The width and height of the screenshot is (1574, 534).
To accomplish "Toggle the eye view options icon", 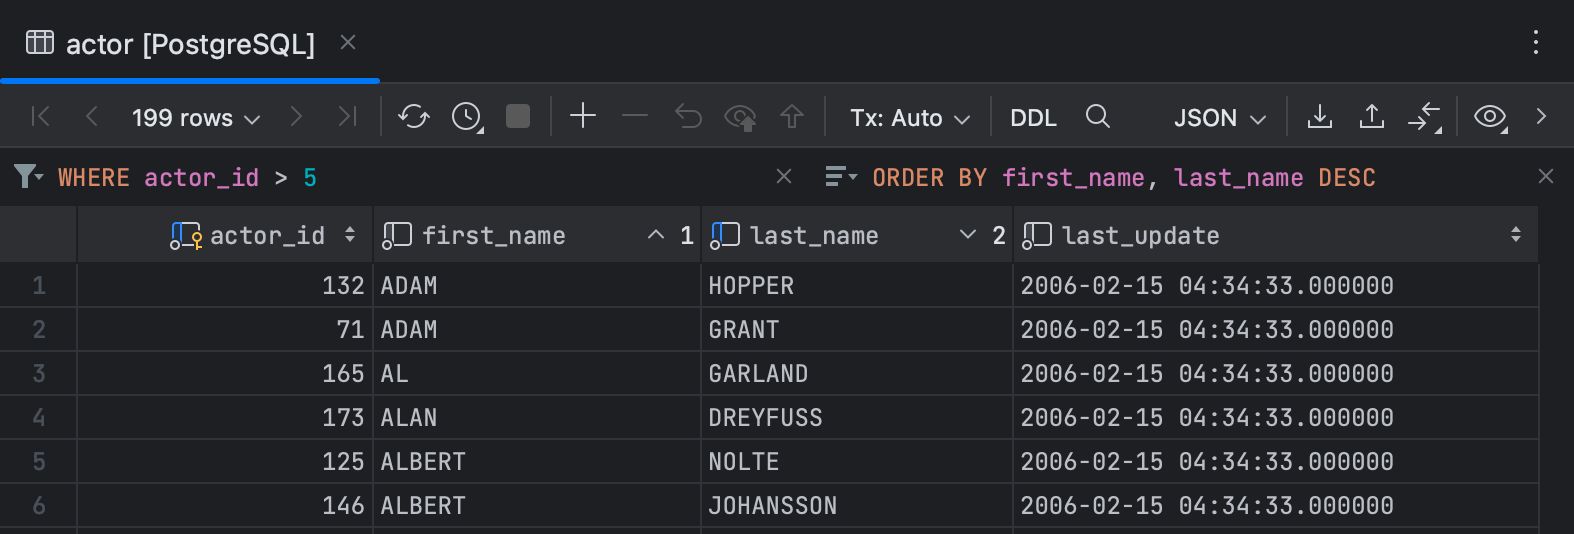I will (x=1490, y=117).
